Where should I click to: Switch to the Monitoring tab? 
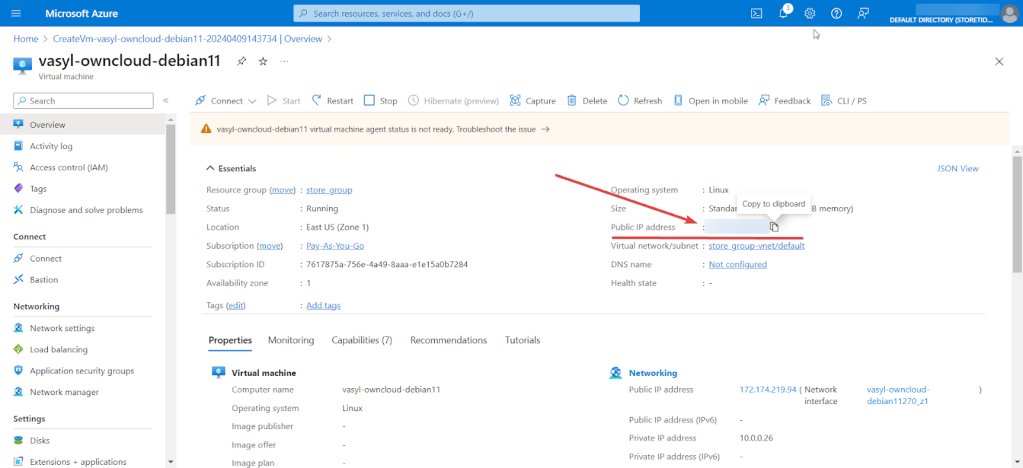[290, 340]
